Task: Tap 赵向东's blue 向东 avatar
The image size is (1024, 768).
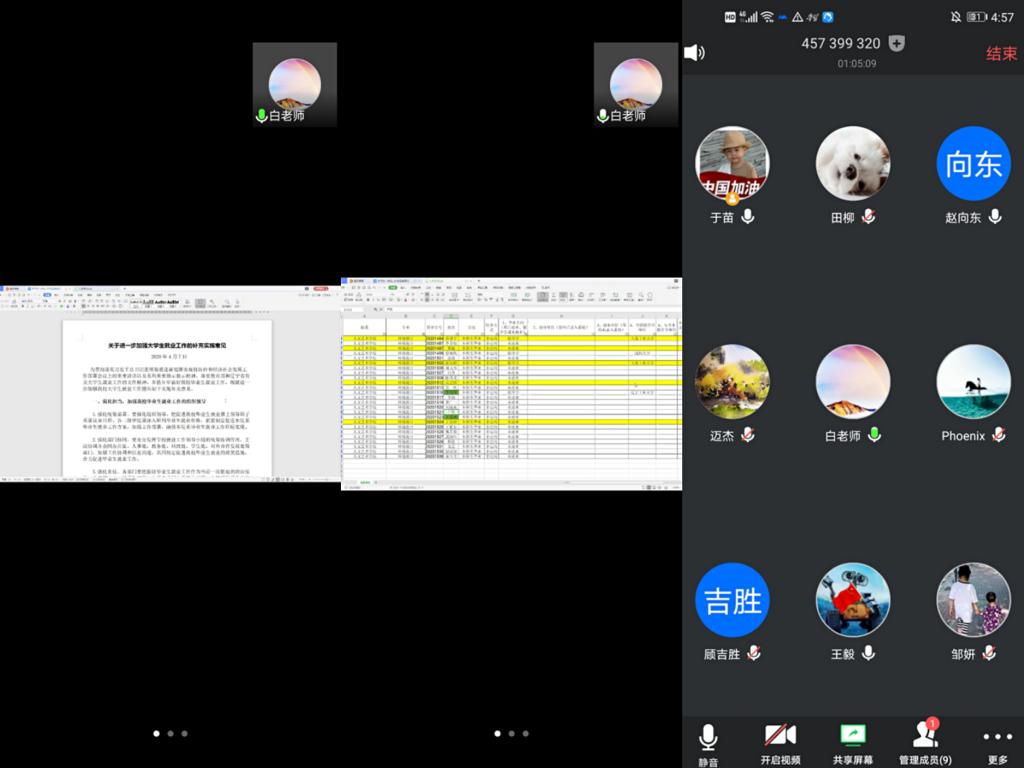Action: pyautogui.click(x=973, y=164)
